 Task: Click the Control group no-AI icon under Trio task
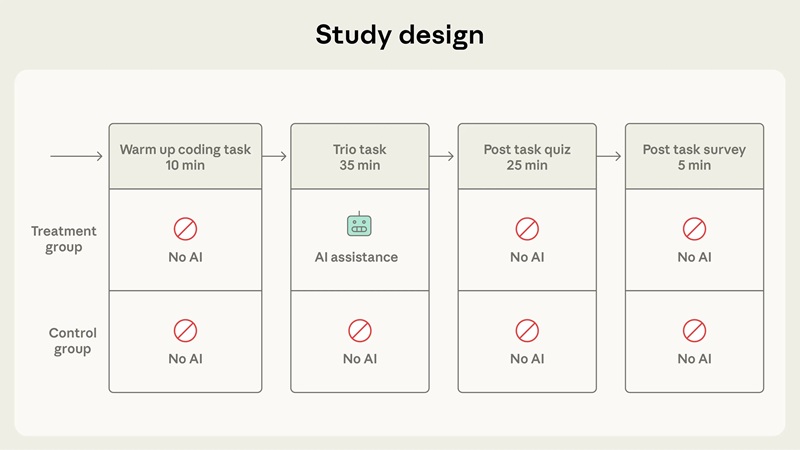[x=359, y=331]
